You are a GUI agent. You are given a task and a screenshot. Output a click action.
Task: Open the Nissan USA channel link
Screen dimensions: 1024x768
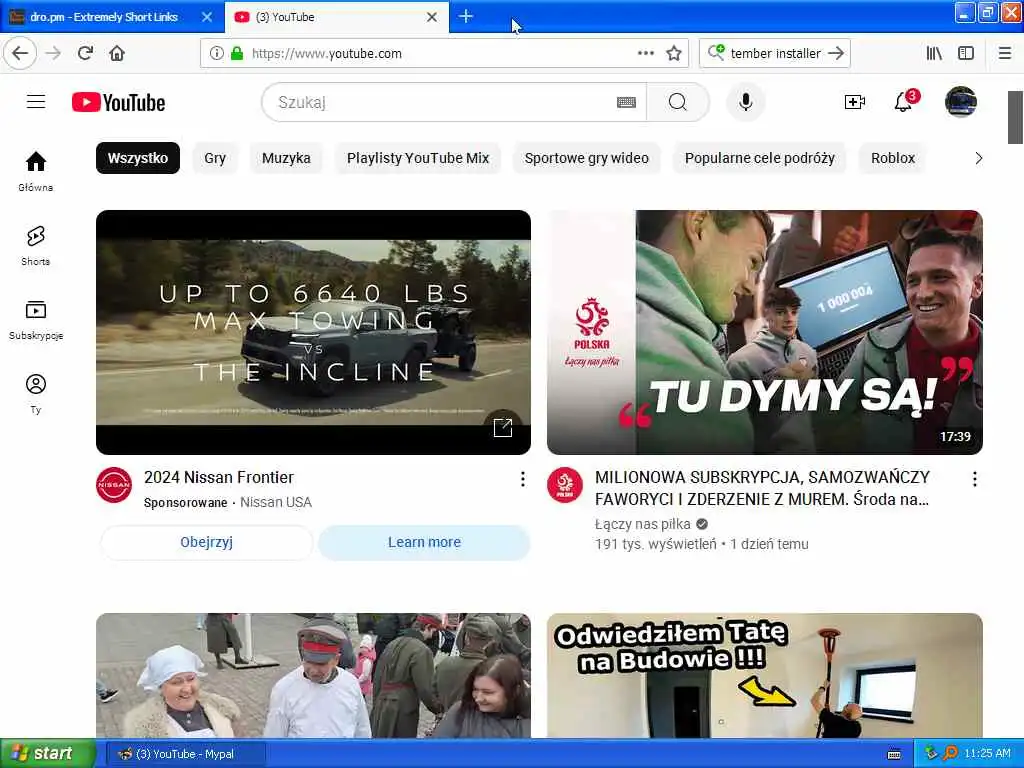point(276,502)
